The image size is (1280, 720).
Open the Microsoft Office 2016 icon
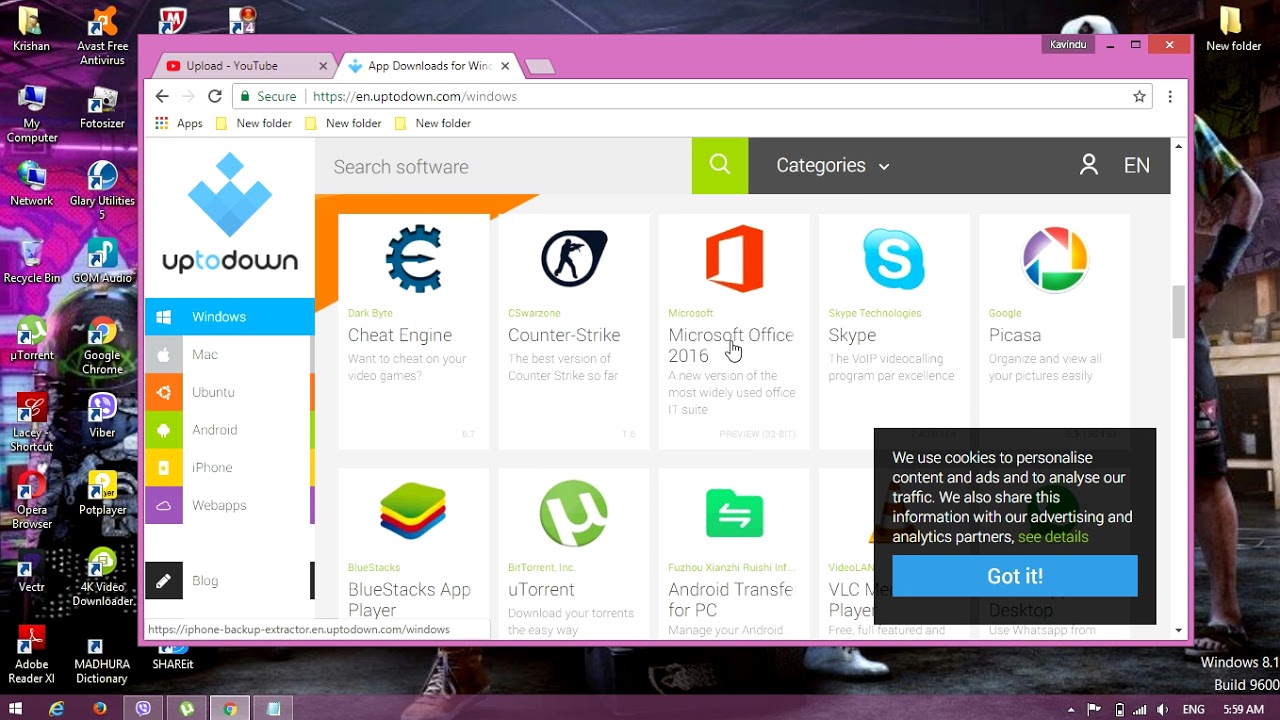(x=734, y=258)
